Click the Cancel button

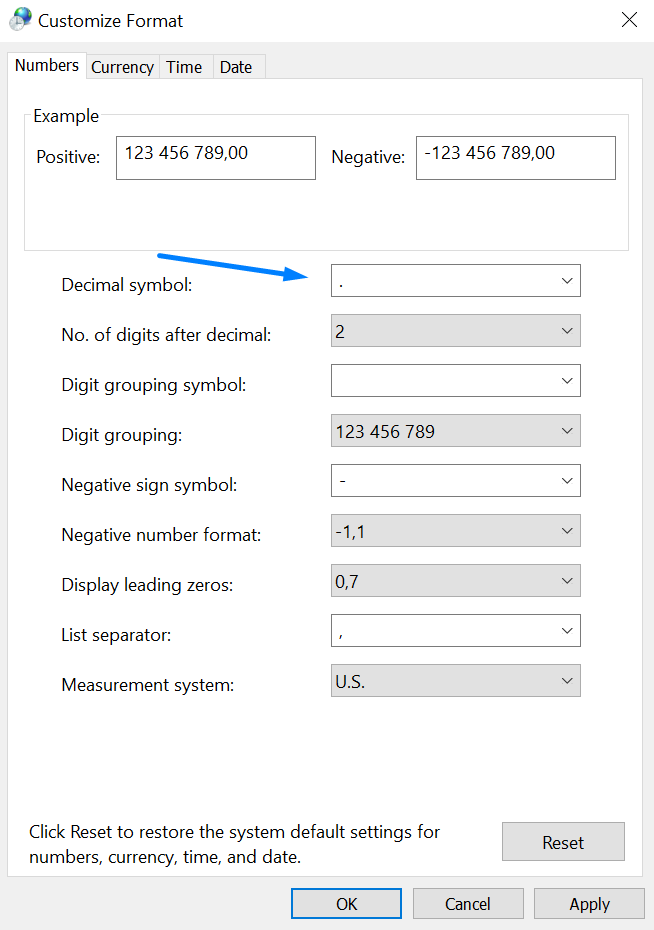467,904
